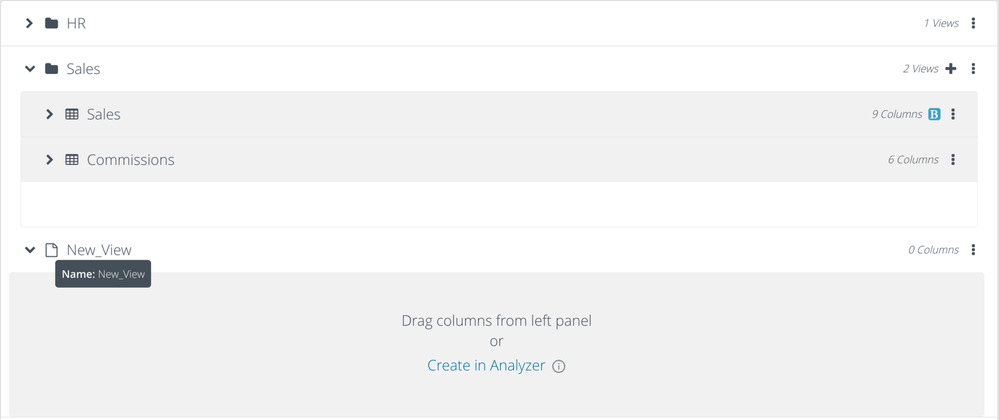Click the info icon beside Create in Analyzer
Screen dimensions: 999x420
559,366
